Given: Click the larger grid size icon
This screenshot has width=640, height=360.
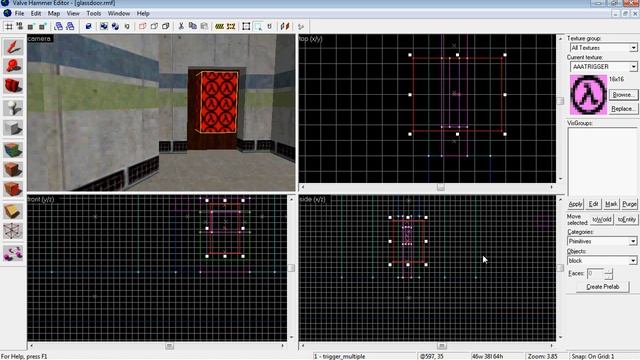Looking at the screenshot, I should tap(42, 26).
